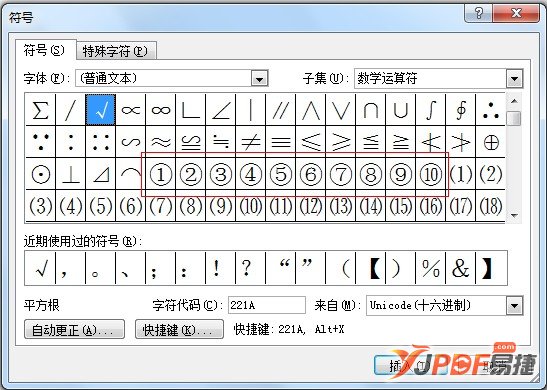Open the 字体 font dropdown
The height and width of the screenshot is (390, 547).
[x=259, y=78]
